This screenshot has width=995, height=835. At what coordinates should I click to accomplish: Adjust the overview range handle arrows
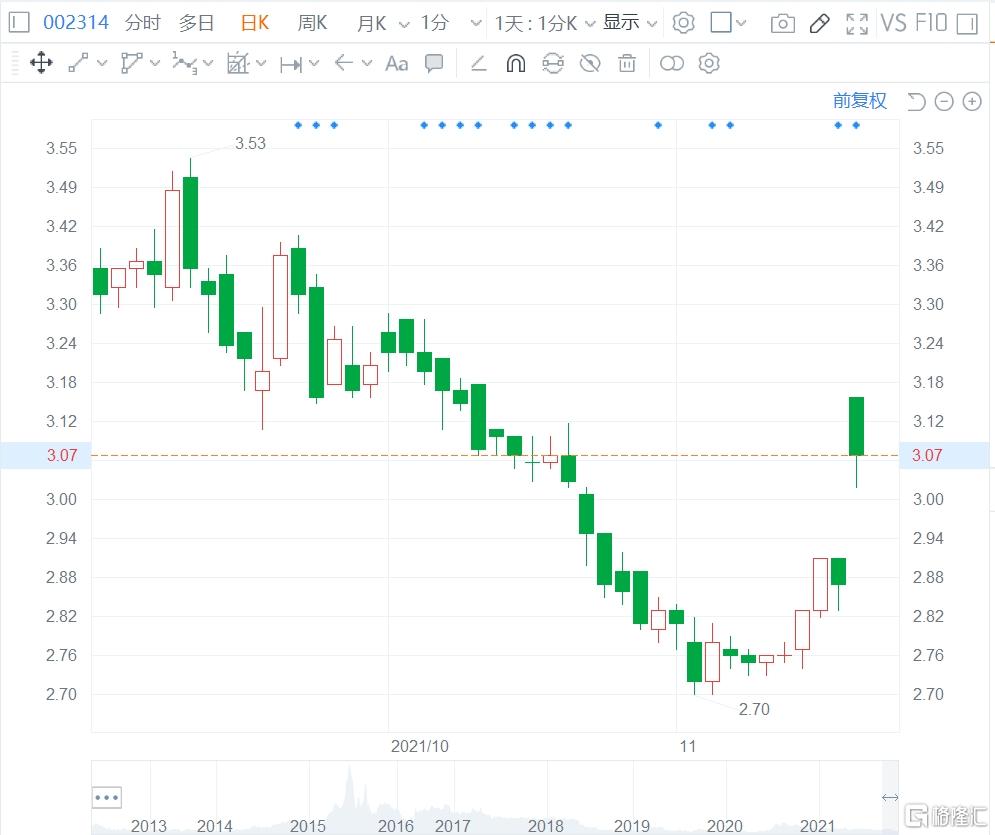[x=890, y=798]
